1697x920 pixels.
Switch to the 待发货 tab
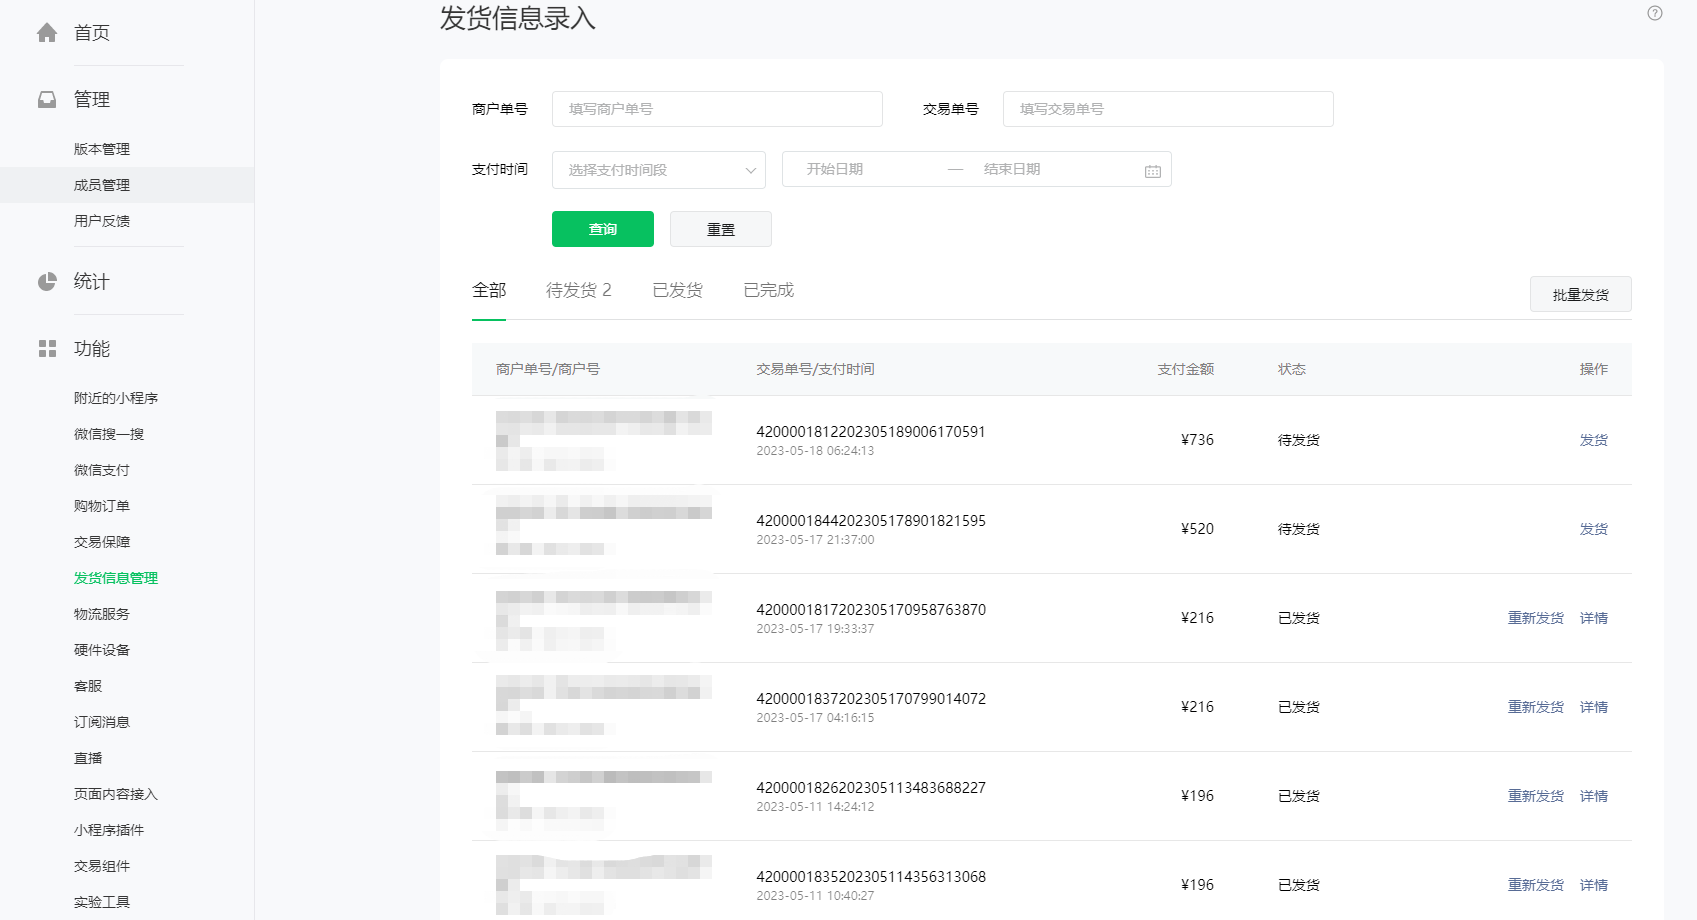pyautogui.click(x=578, y=290)
